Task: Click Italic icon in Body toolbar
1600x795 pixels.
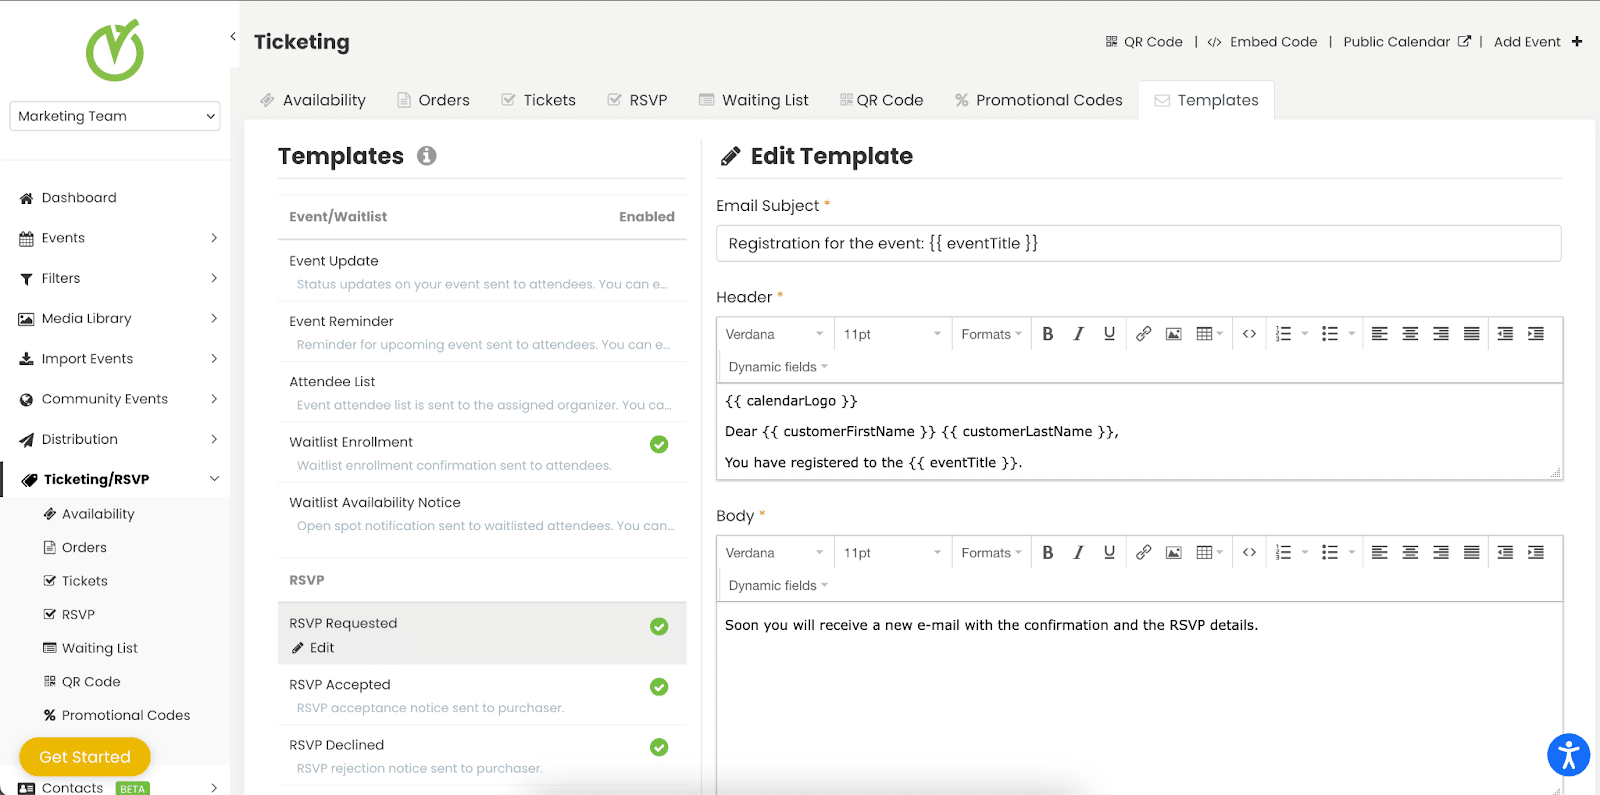Action: coord(1078,553)
